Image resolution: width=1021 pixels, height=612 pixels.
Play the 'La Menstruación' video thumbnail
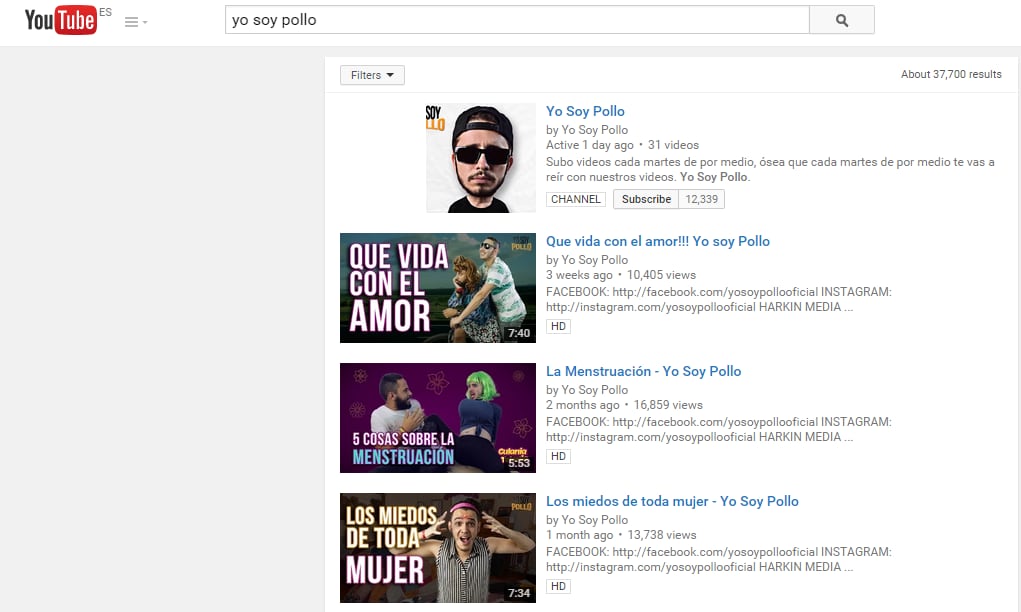click(438, 418)
